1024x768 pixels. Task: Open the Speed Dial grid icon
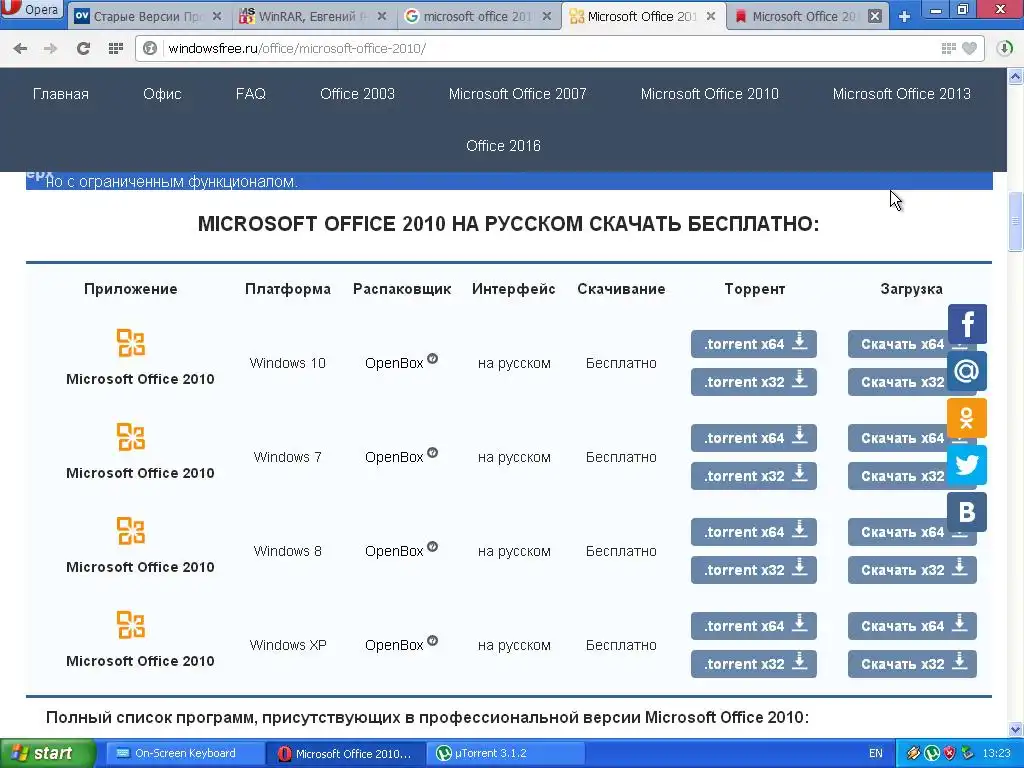pos(116,48)
